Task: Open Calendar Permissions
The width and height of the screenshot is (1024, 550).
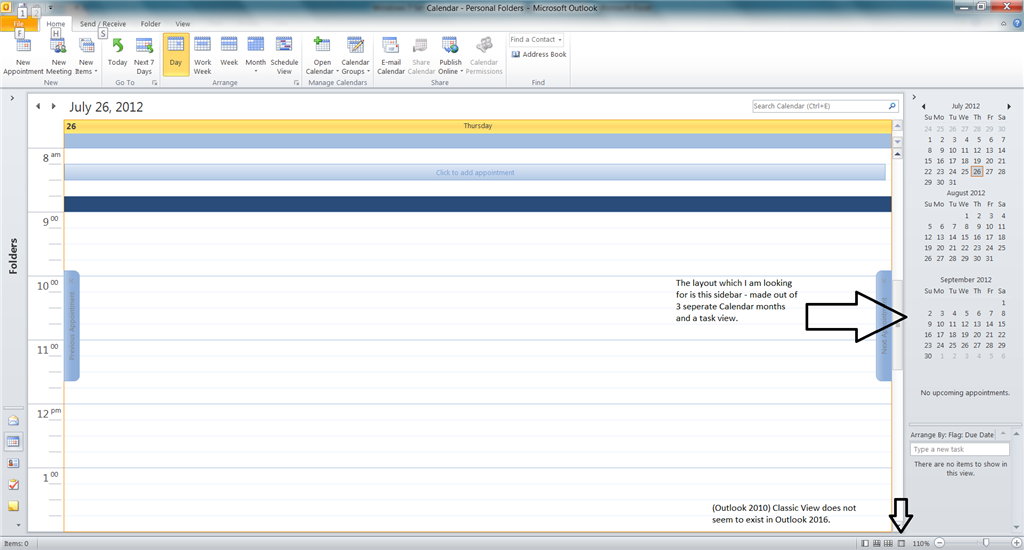Action: 484,56
